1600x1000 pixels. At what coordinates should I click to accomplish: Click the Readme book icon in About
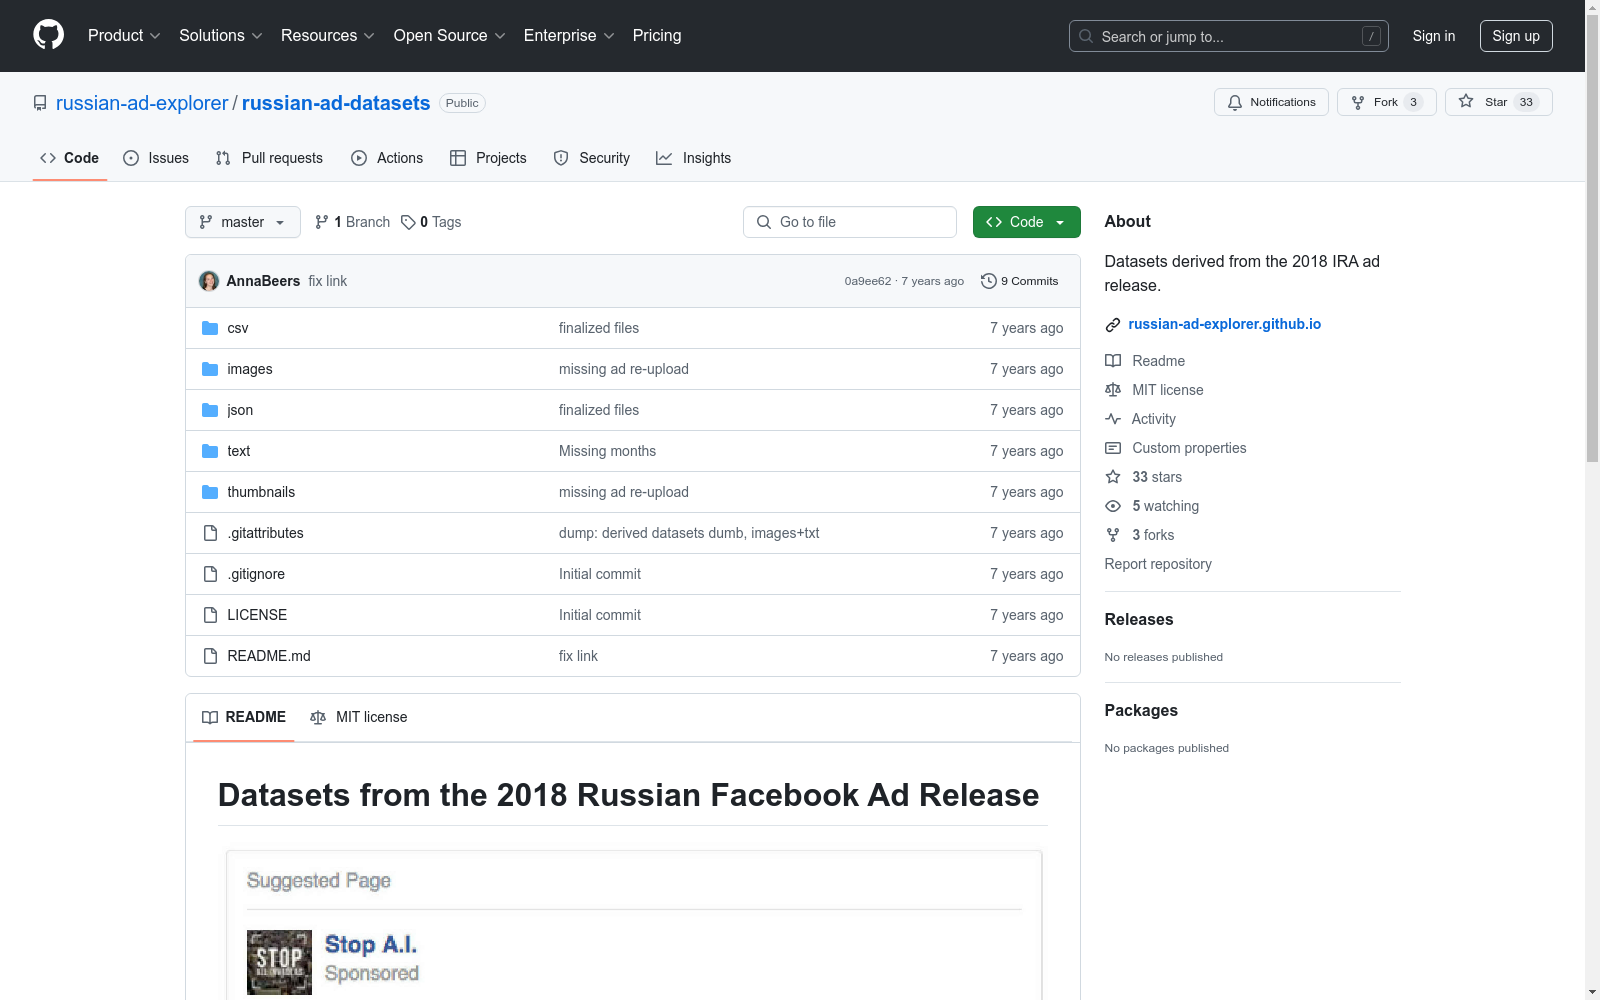tap(1113, 361)
